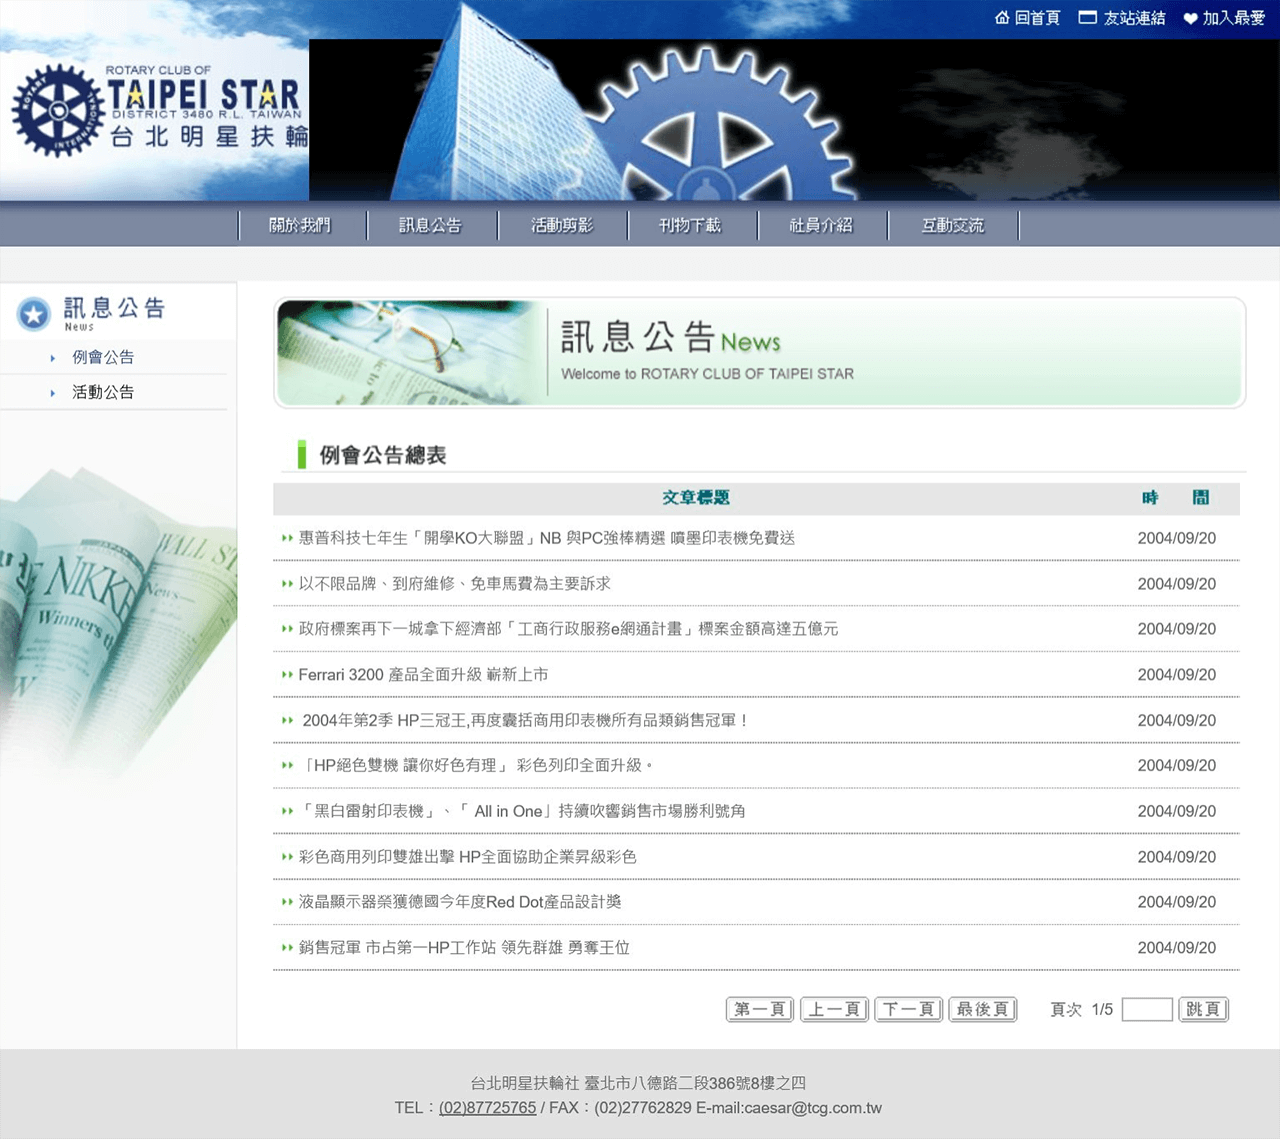Open the (02)87725765 telephone link
This screenshot has width=1280, height=1139.
click(x=487, y=1108)
